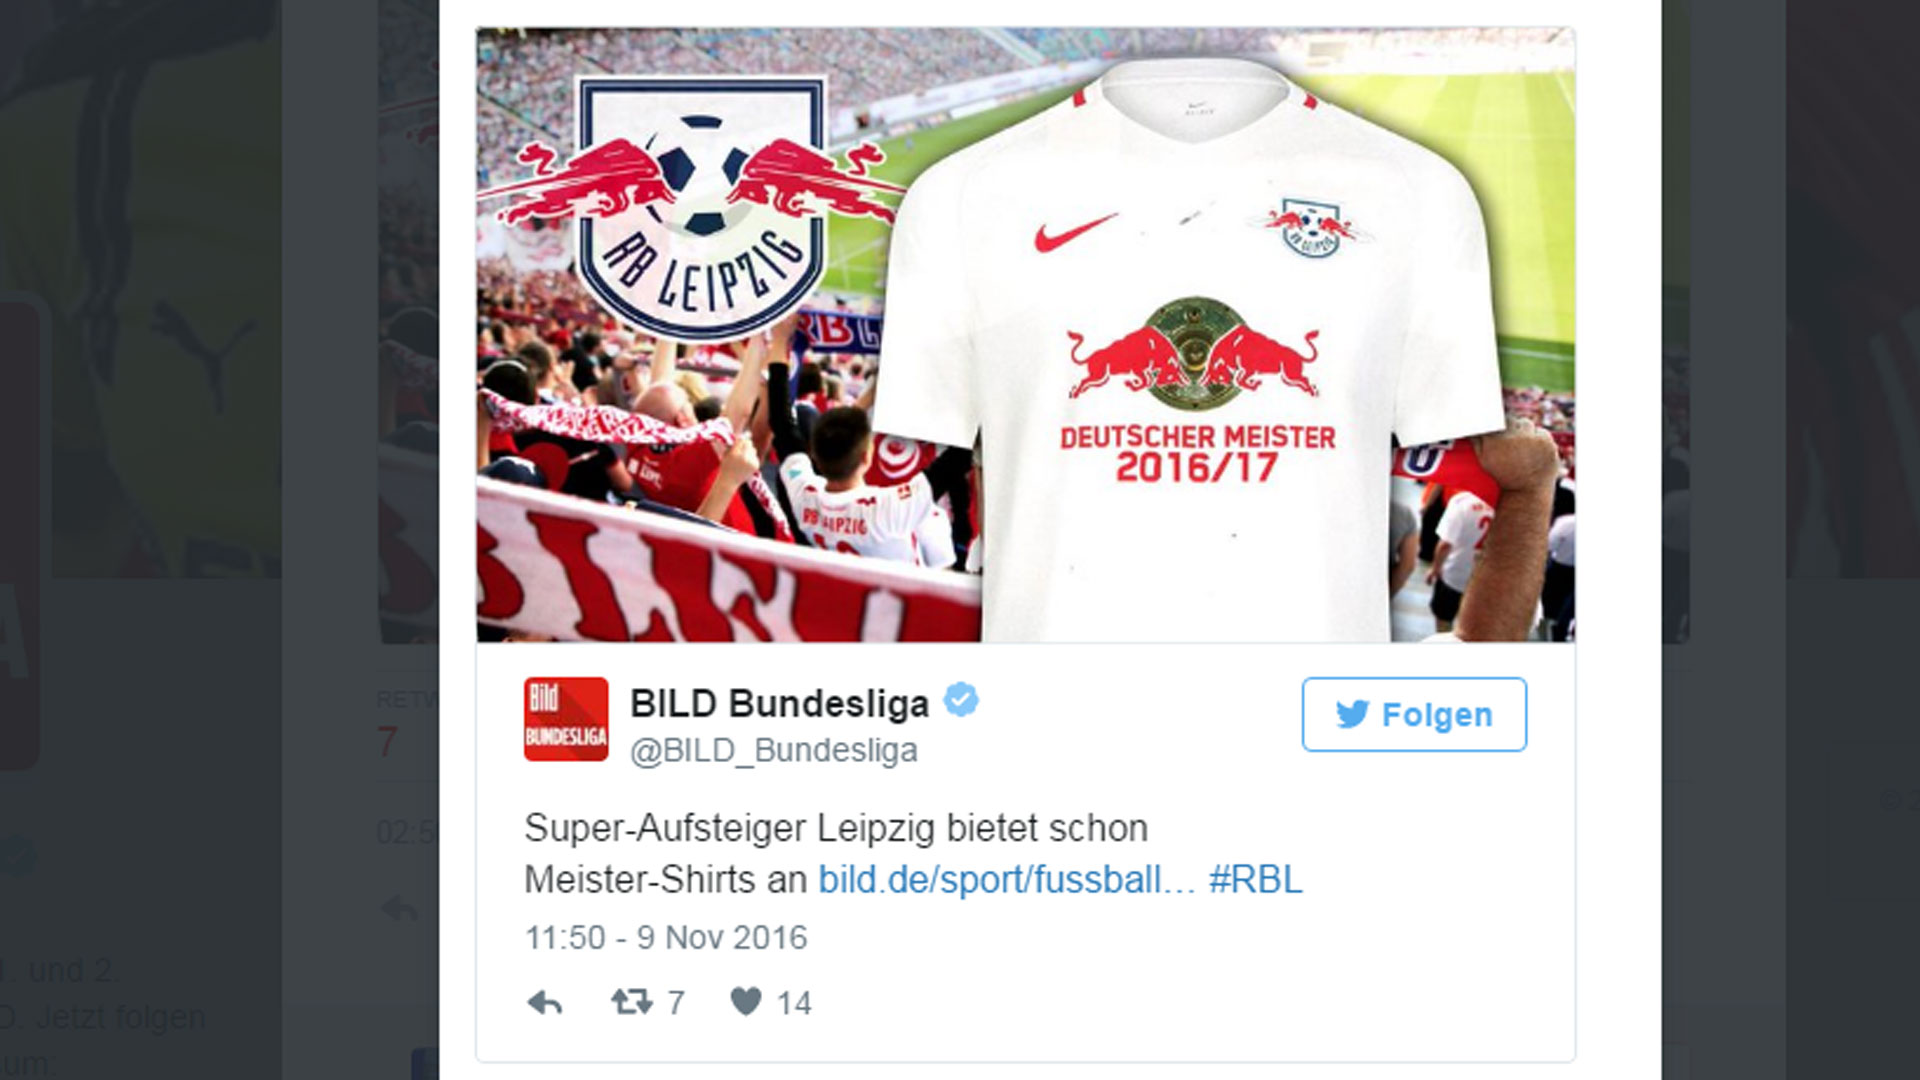Click the BILD Bundesliga display name
The image size is (1920, 1080).
[779, 703]
